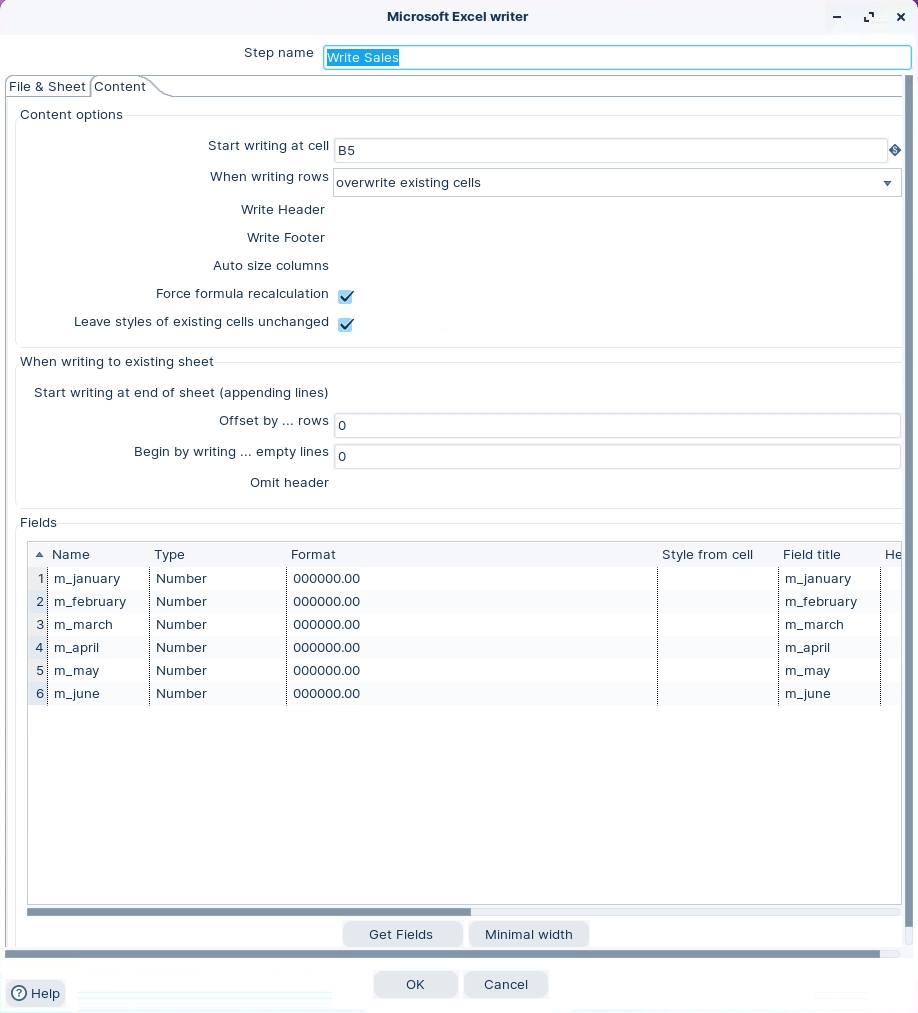918x1013 pixels.
Task: Click the Format column header
Action: (313, 555)
